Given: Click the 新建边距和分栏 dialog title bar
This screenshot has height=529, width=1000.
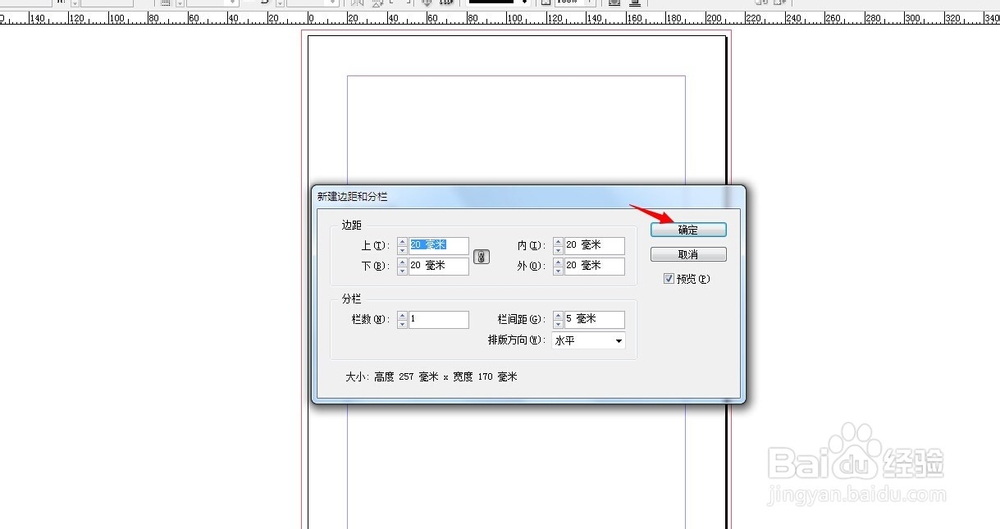Looking at the screenshot, I should (528, 197).
